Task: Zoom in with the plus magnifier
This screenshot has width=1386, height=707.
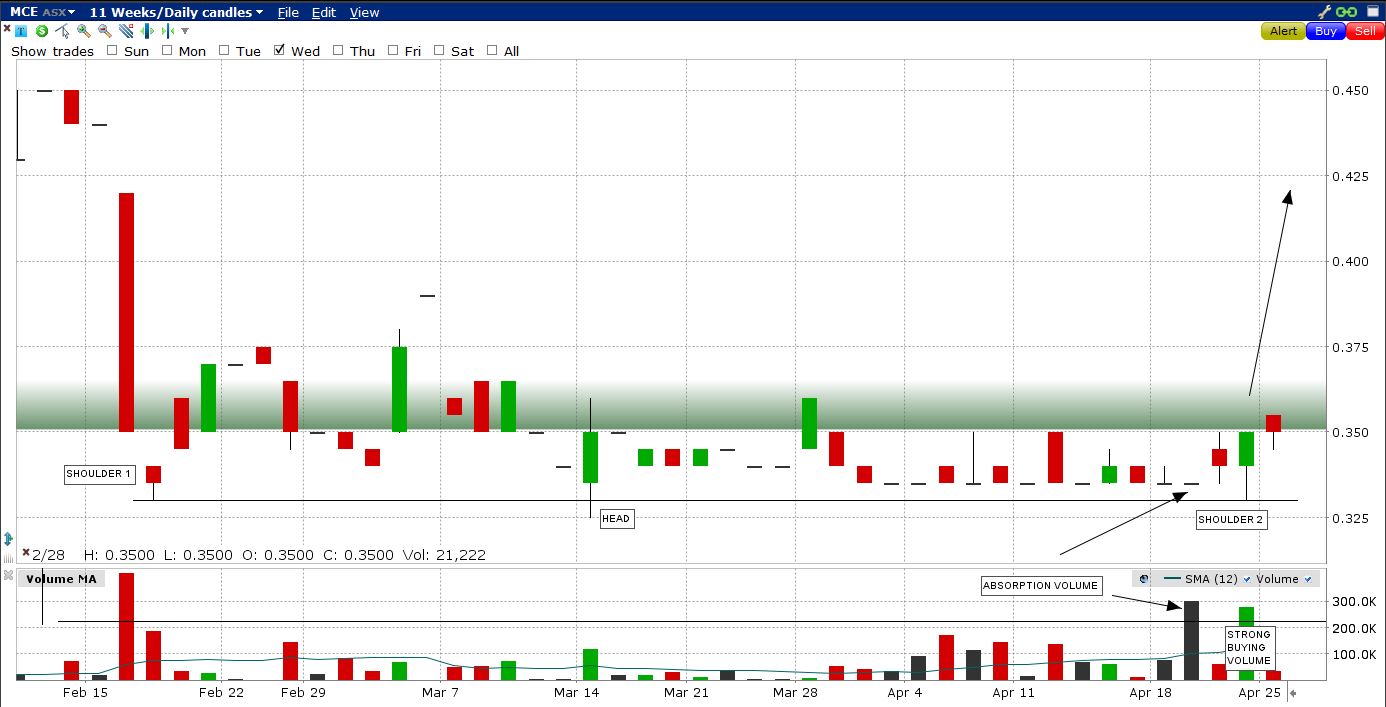Action: click(x=83, y=31)
